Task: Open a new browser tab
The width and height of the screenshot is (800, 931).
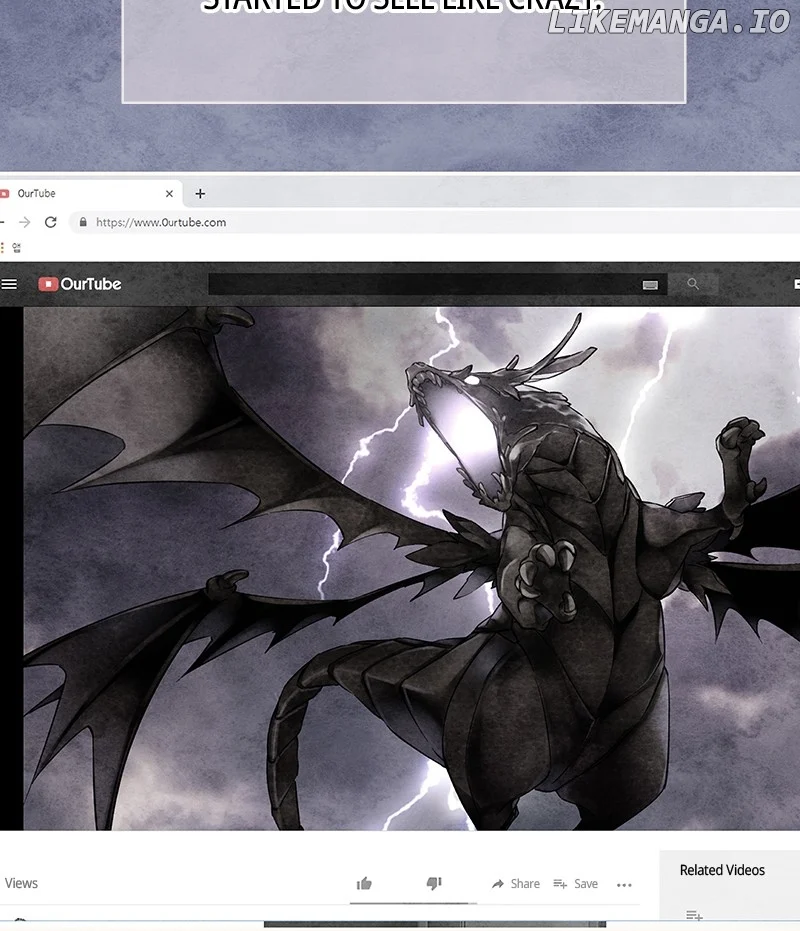Action: pyautogui.click(x=200, y=194)
